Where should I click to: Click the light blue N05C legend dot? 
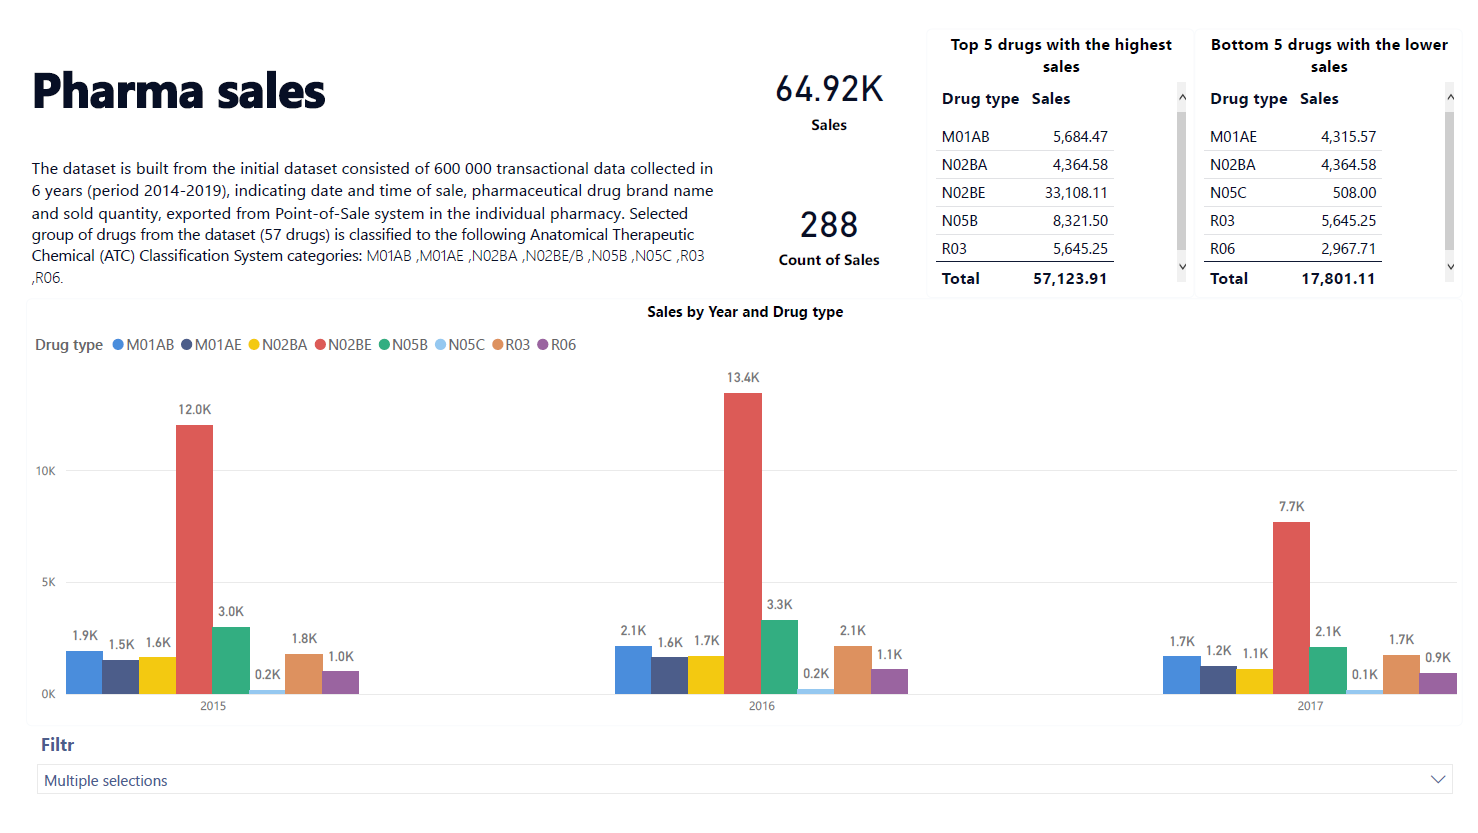tap(441, 344)
